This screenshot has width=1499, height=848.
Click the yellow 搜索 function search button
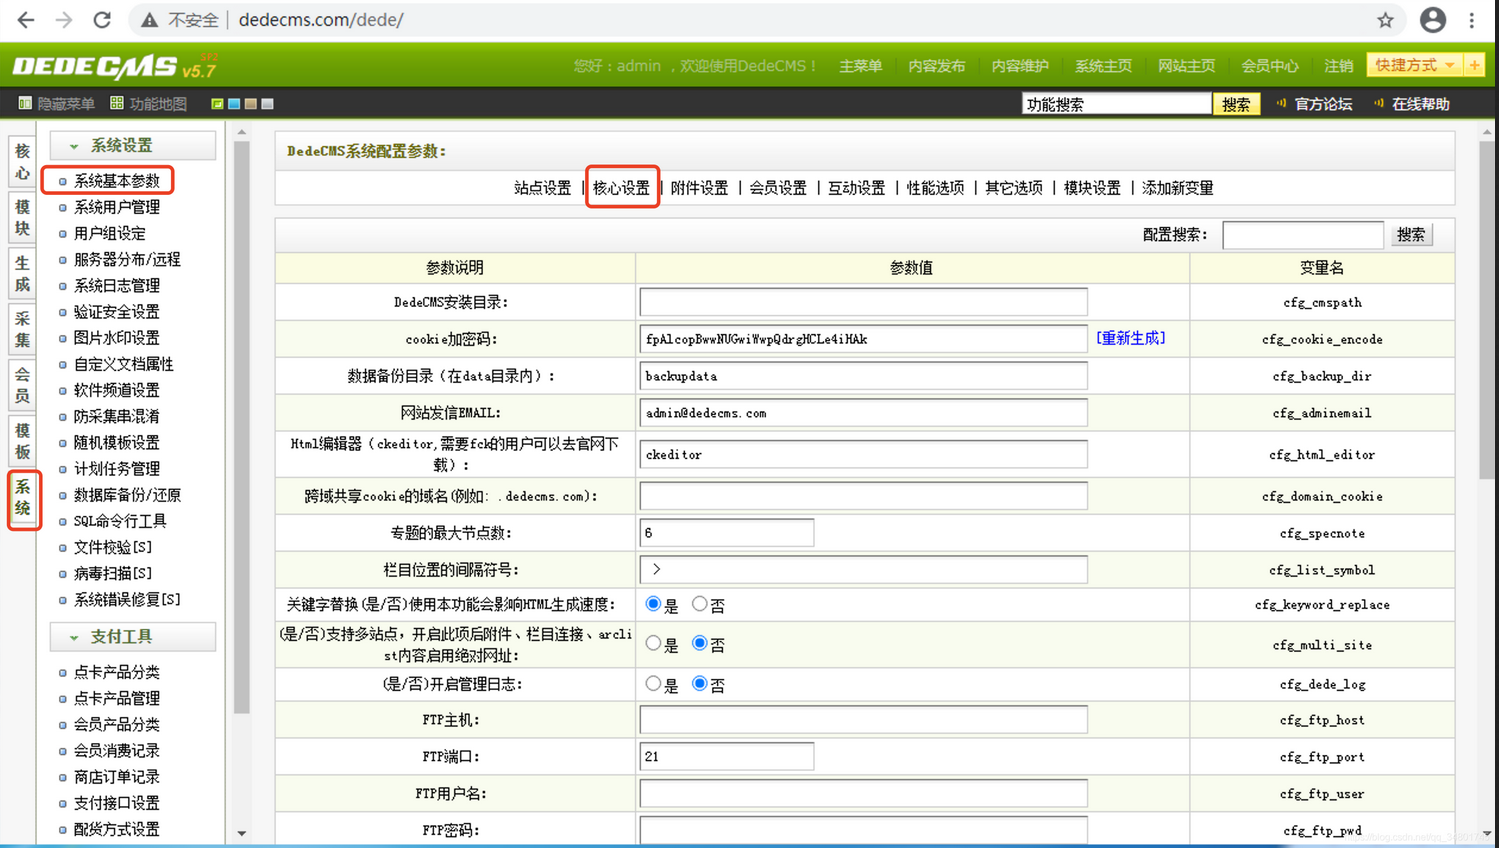(1236, 104)
